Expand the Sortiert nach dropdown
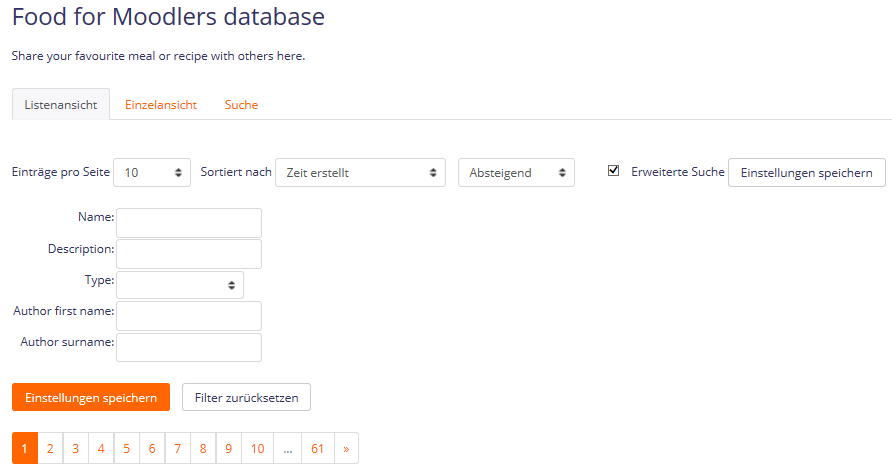This screenshot has height=473, width=892. point(360,172)
